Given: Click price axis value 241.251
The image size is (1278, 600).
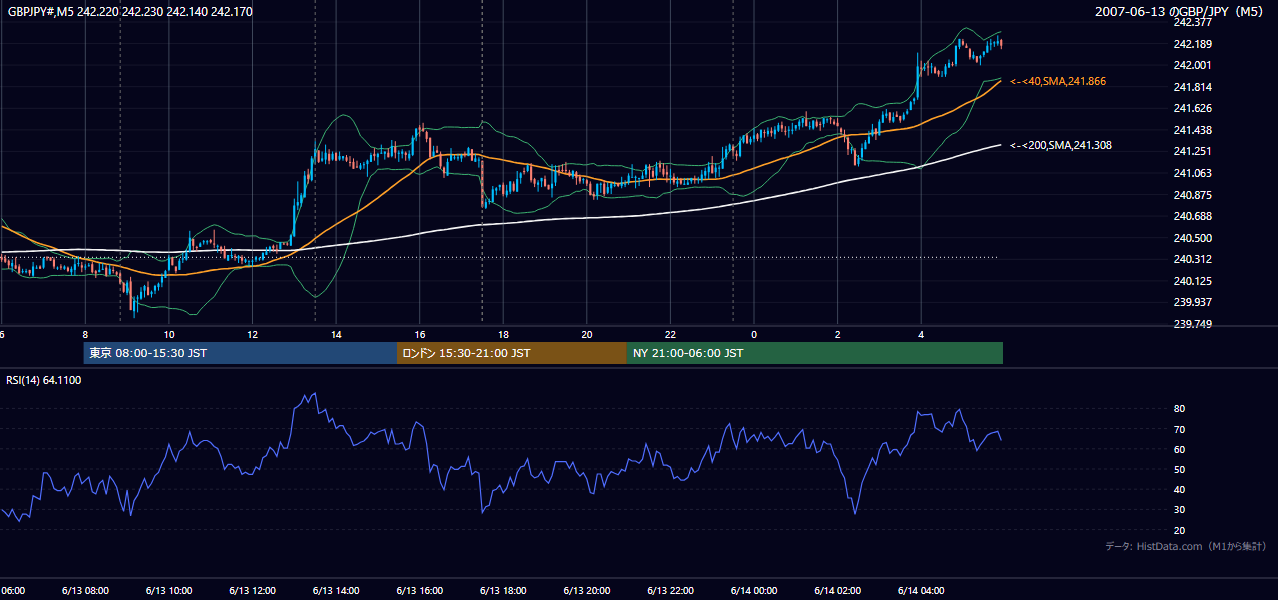Looking at the screenshot, I should click(1192, 151).
